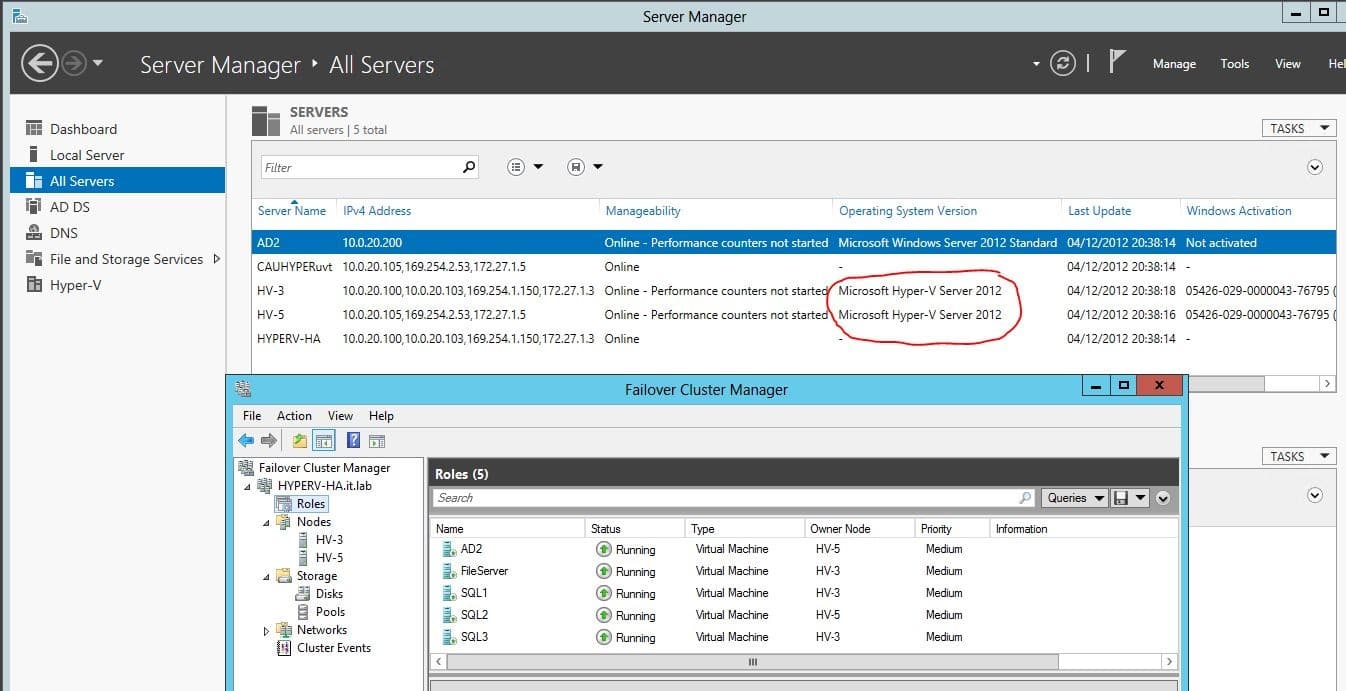This screenshot has height=691, width=1346.
Task: Open the Tools menu
Action: [1234, 64]
